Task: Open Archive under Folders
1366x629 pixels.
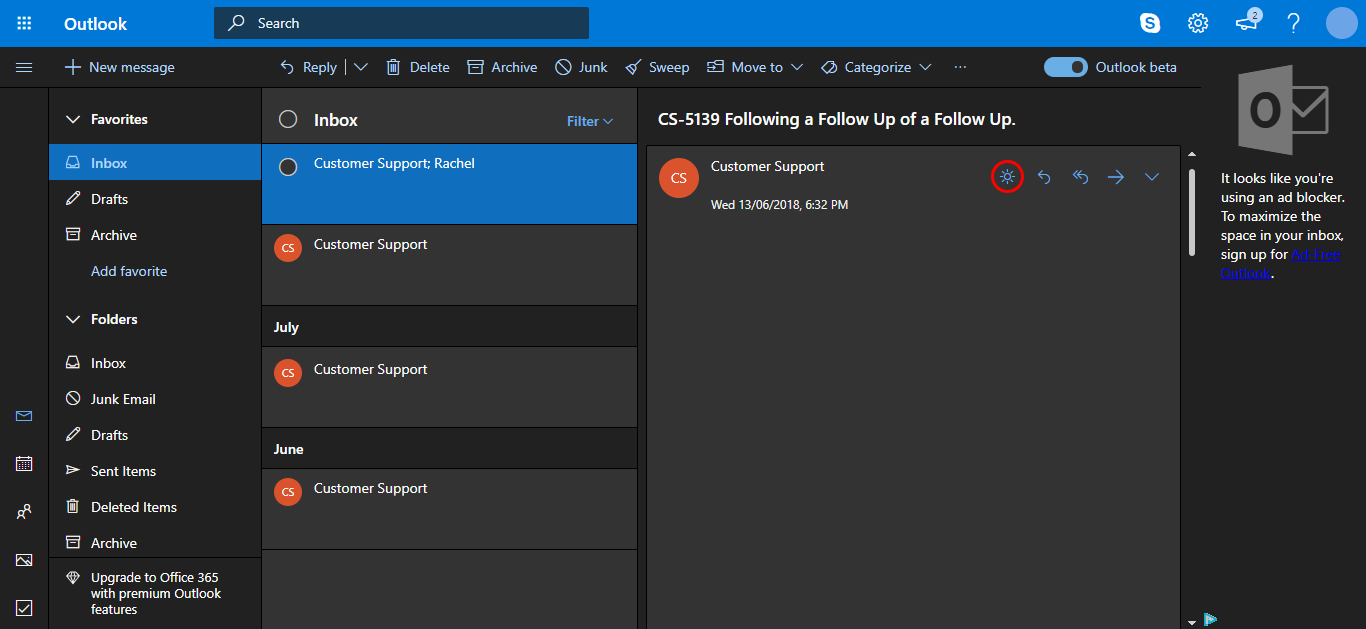Action: coord(155,542)
